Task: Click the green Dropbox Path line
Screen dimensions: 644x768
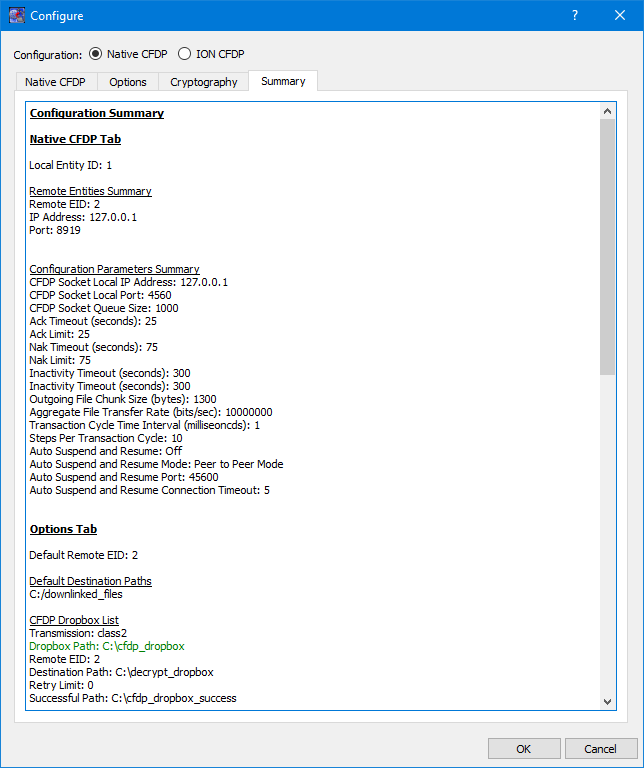Action: 107,646
